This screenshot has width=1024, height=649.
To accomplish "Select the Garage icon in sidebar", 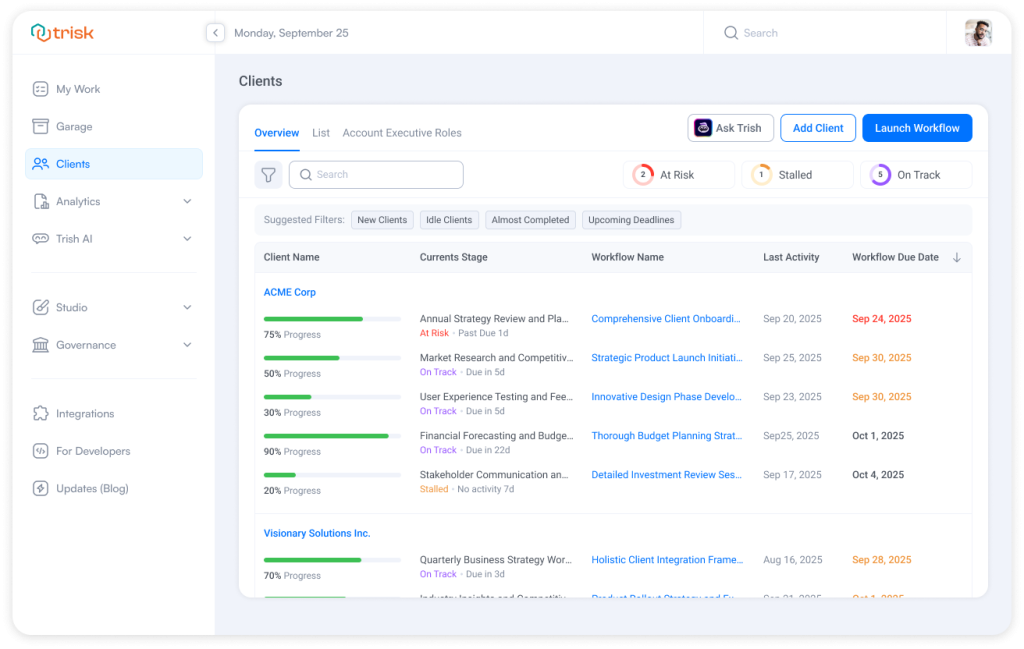I will [40, 126].
